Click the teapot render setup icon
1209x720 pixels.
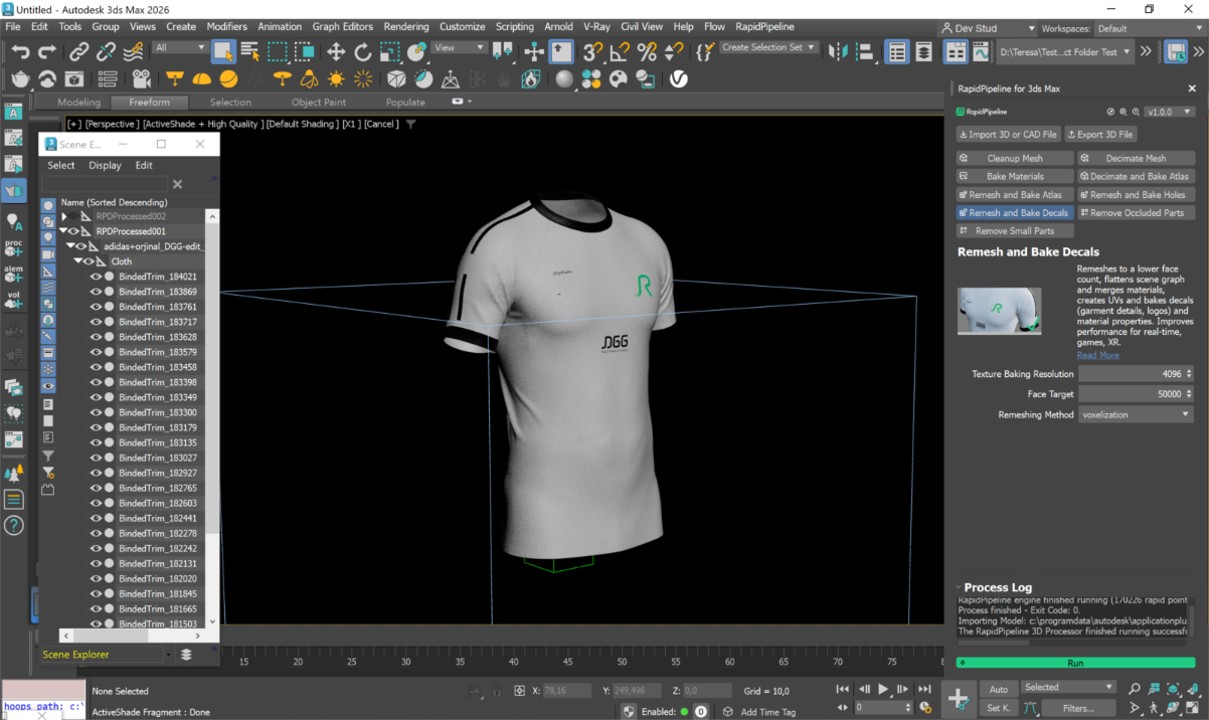tap(20, 78)
